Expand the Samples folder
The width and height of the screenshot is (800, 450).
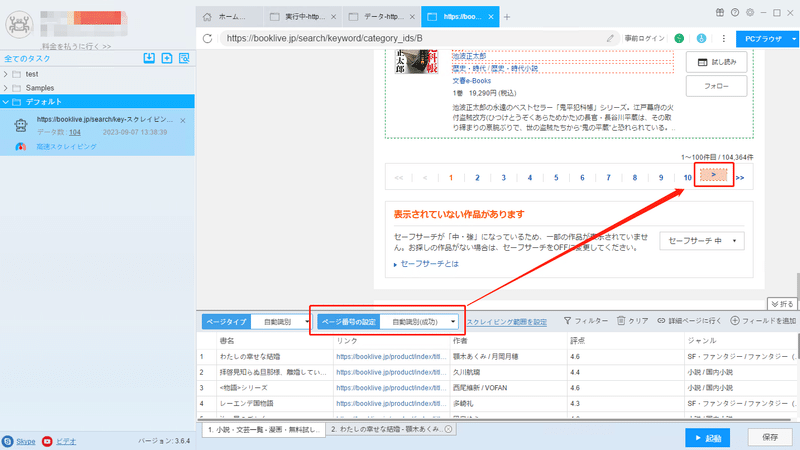click(x=6, y=88)
